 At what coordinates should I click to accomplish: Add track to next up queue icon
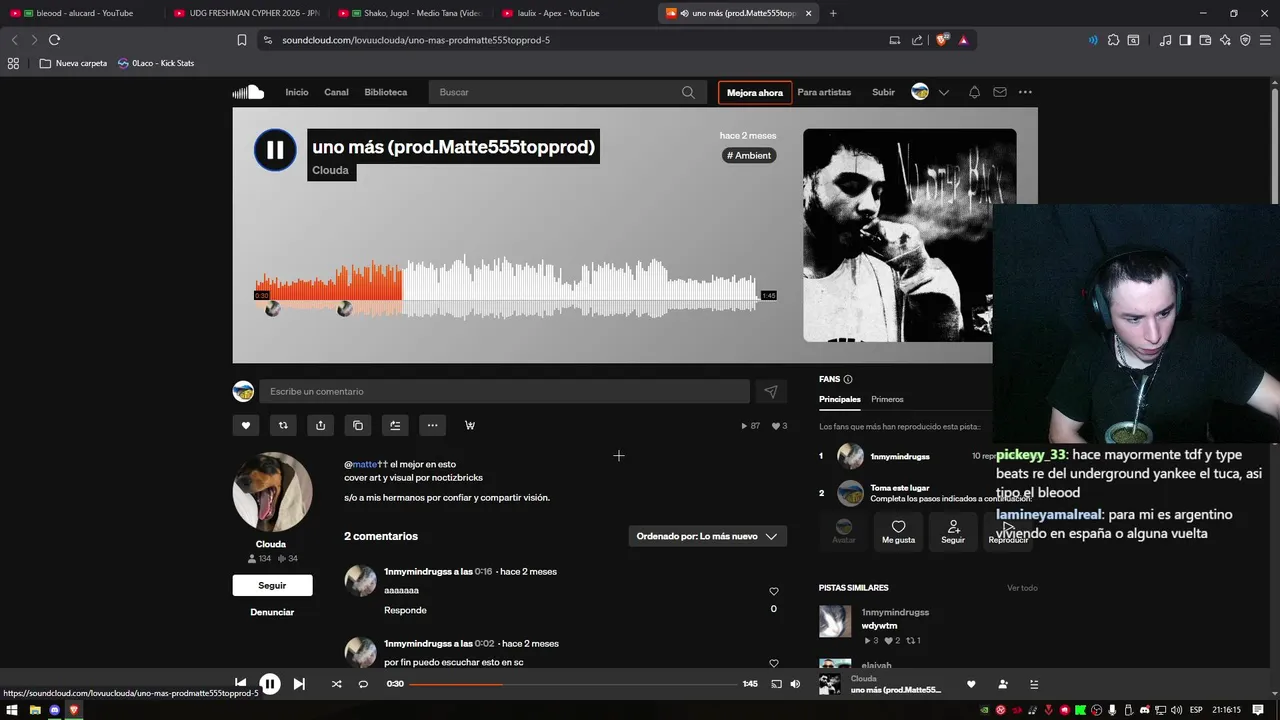pyautogui.click(x=395, y=425)
